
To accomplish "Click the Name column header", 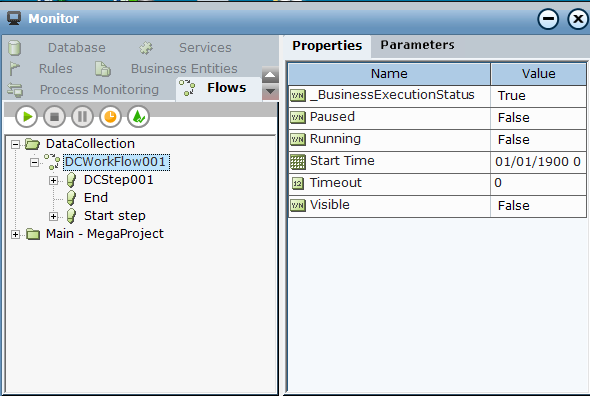I will coord(389,74).
